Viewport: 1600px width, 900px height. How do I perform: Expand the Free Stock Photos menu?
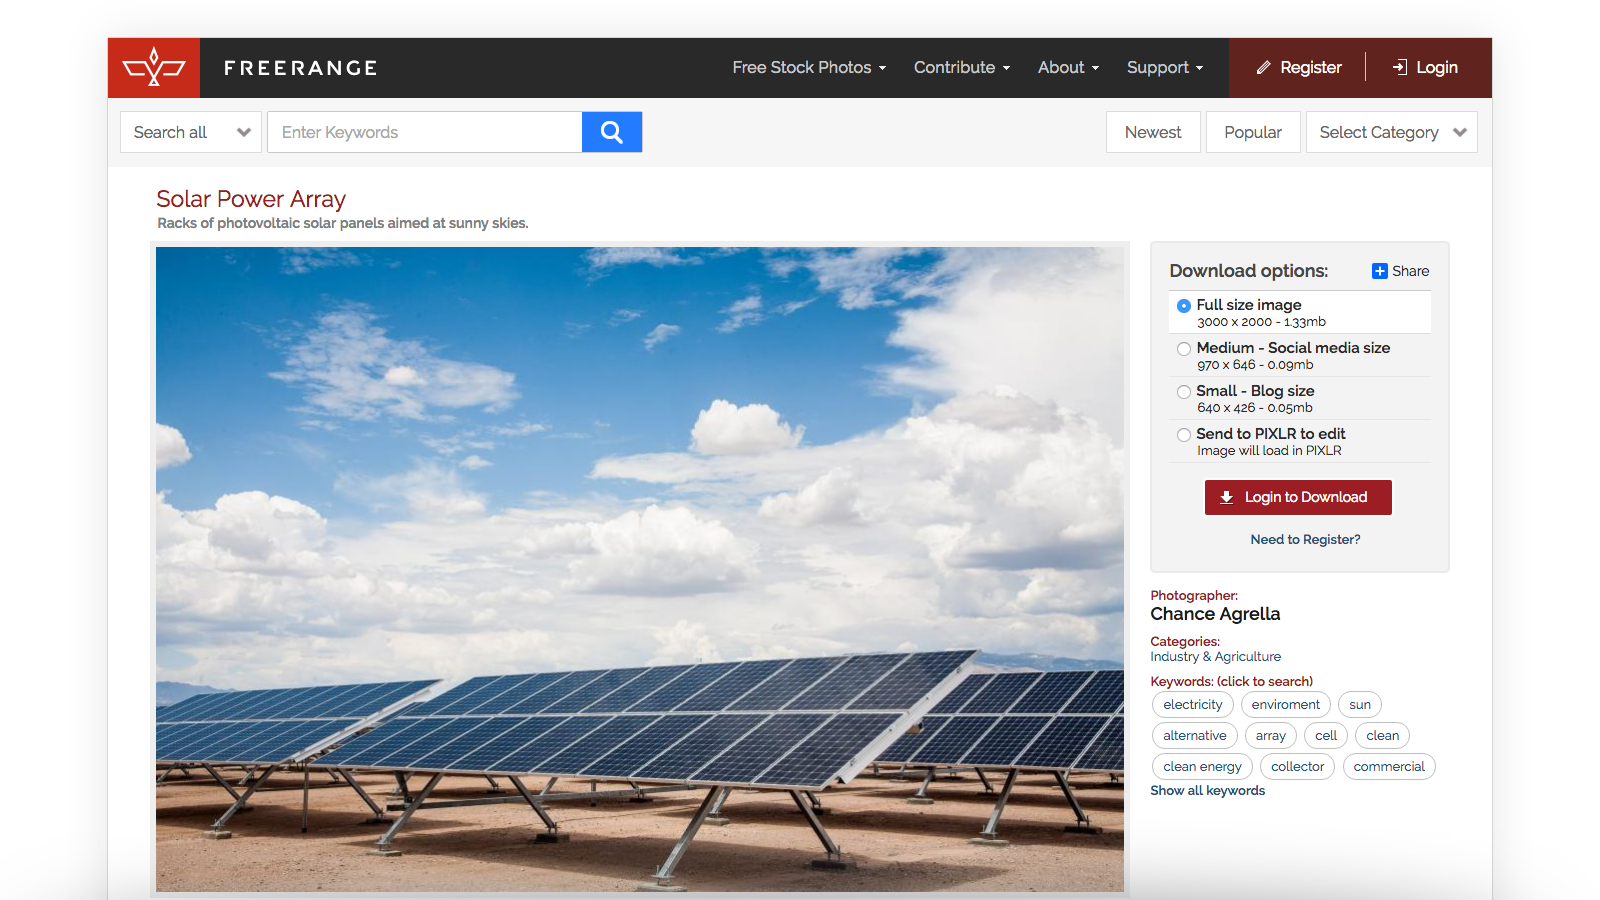[809, 68]
